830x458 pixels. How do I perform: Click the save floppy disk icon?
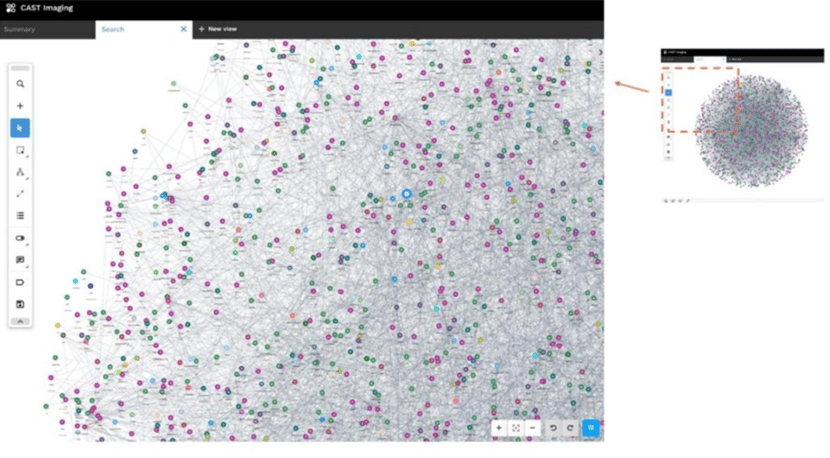point(20,304)
